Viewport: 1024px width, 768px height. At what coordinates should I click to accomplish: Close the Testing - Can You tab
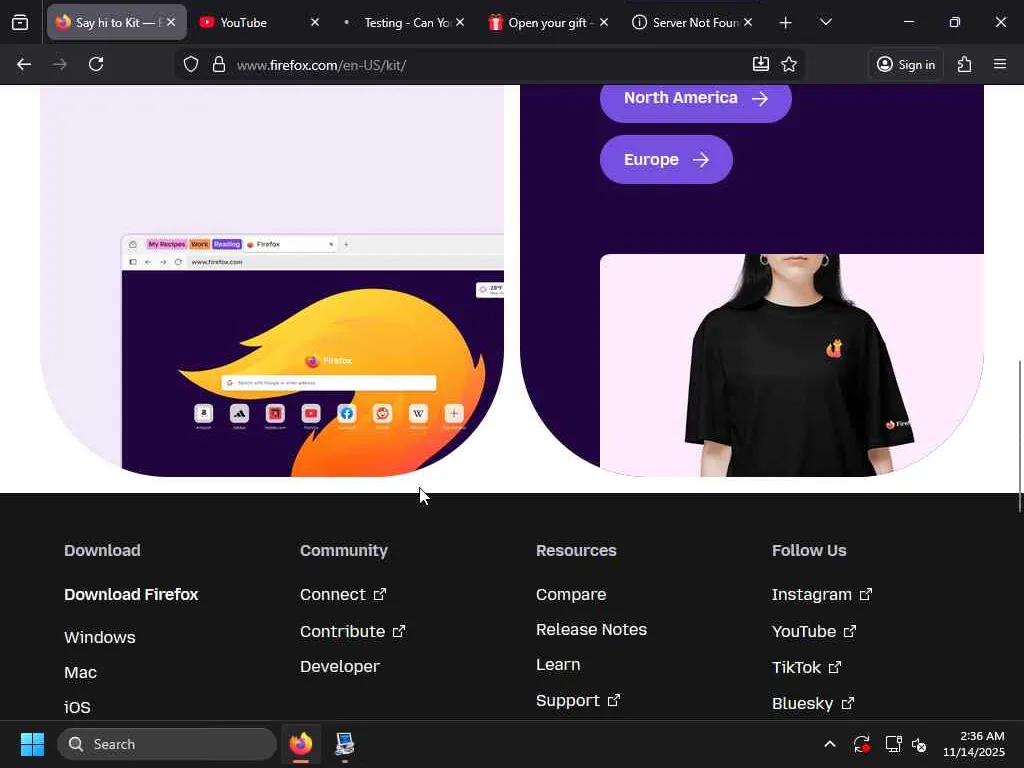click(x=460, y=22)
